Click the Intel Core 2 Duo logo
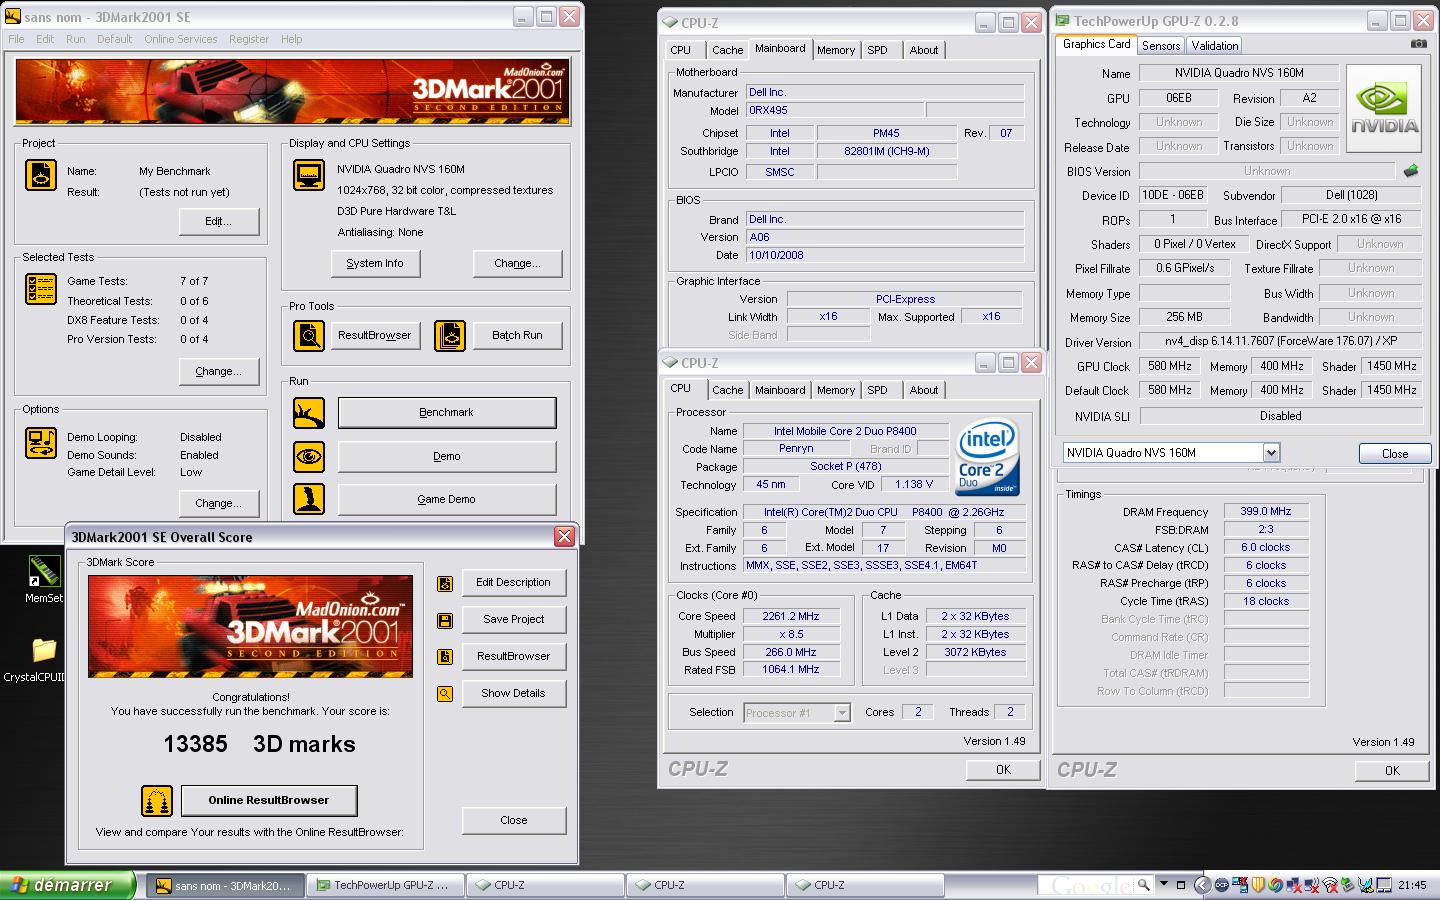The height and width of the screenshot is (900, 1440). (987, 457)
